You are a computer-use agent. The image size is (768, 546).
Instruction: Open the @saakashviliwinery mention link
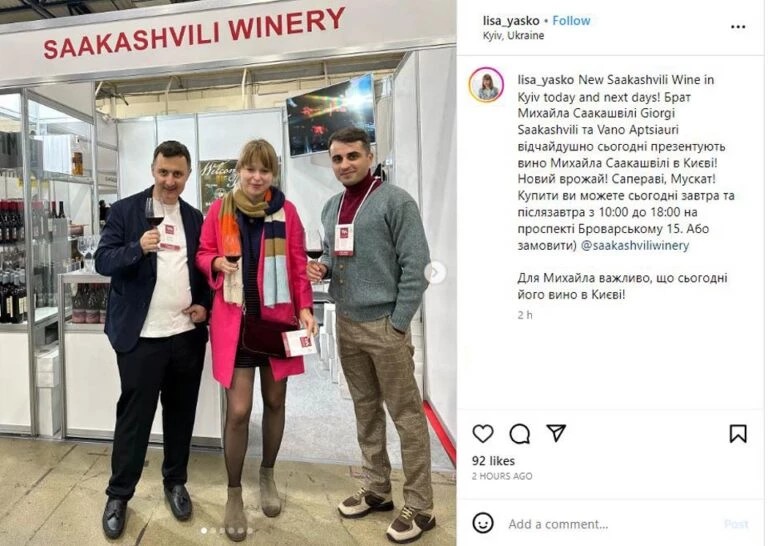click(x=634, y=245)
